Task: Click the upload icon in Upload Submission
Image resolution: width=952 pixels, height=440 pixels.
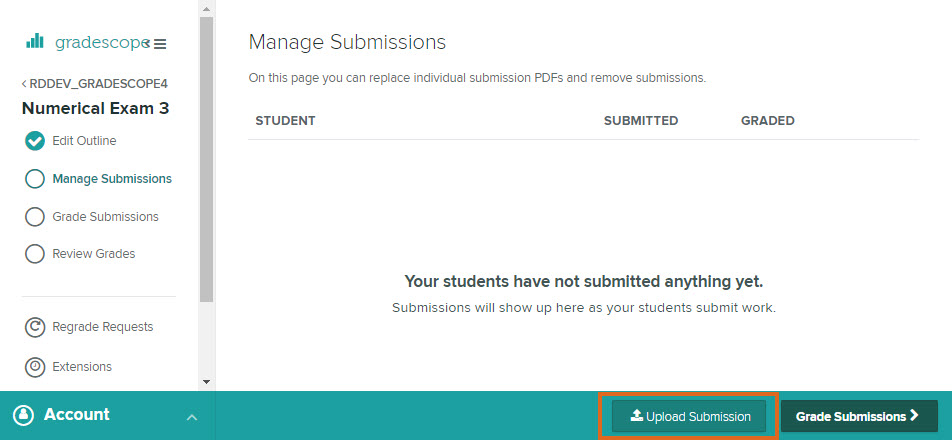Action: [x=637, y=416]
